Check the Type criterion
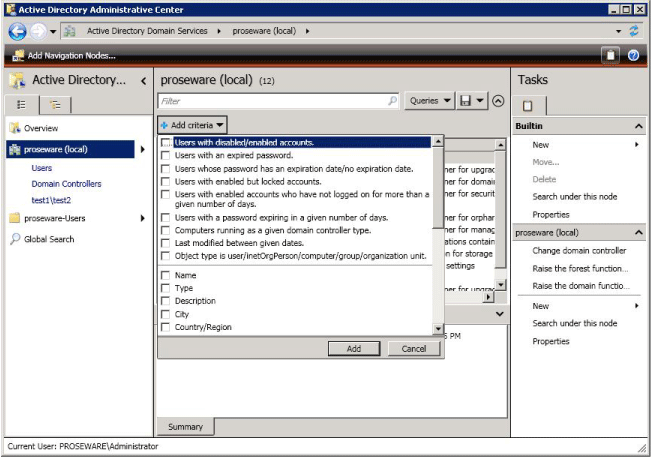 coord(165,288)
